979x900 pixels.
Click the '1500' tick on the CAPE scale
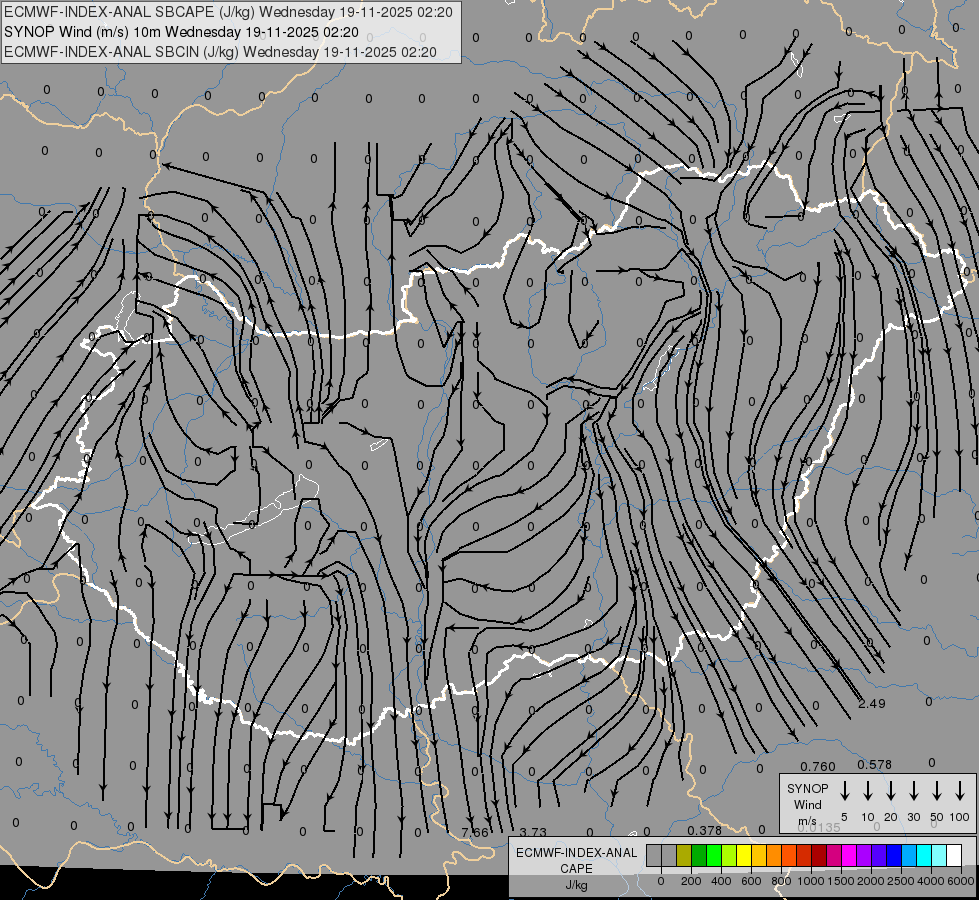click(x=841, y=881)
